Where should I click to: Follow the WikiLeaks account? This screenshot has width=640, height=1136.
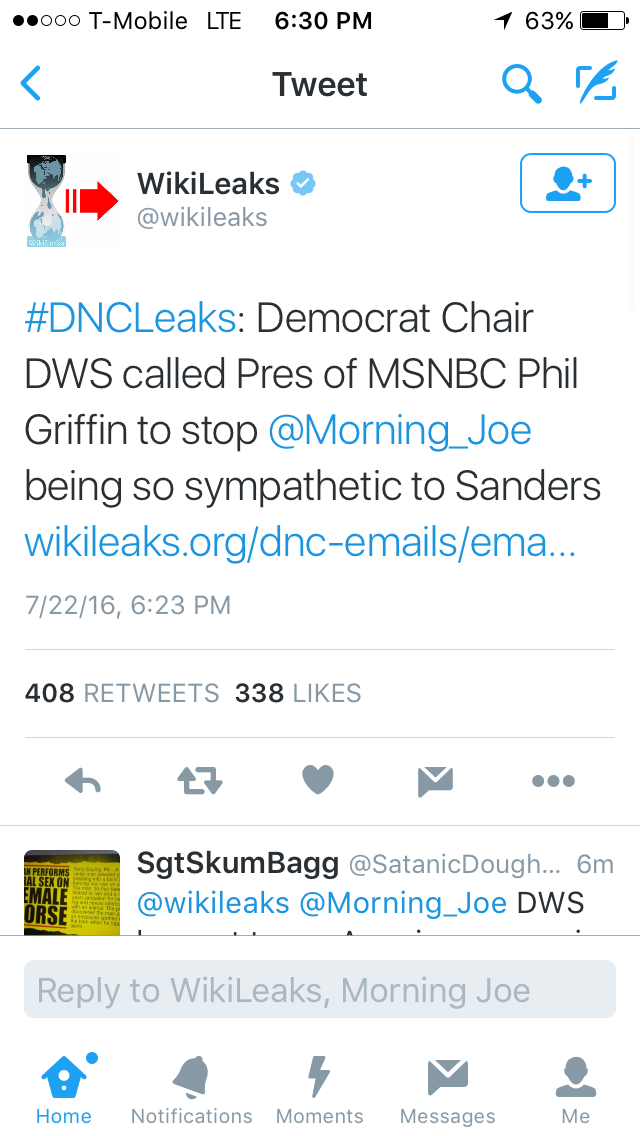point(567,183)
